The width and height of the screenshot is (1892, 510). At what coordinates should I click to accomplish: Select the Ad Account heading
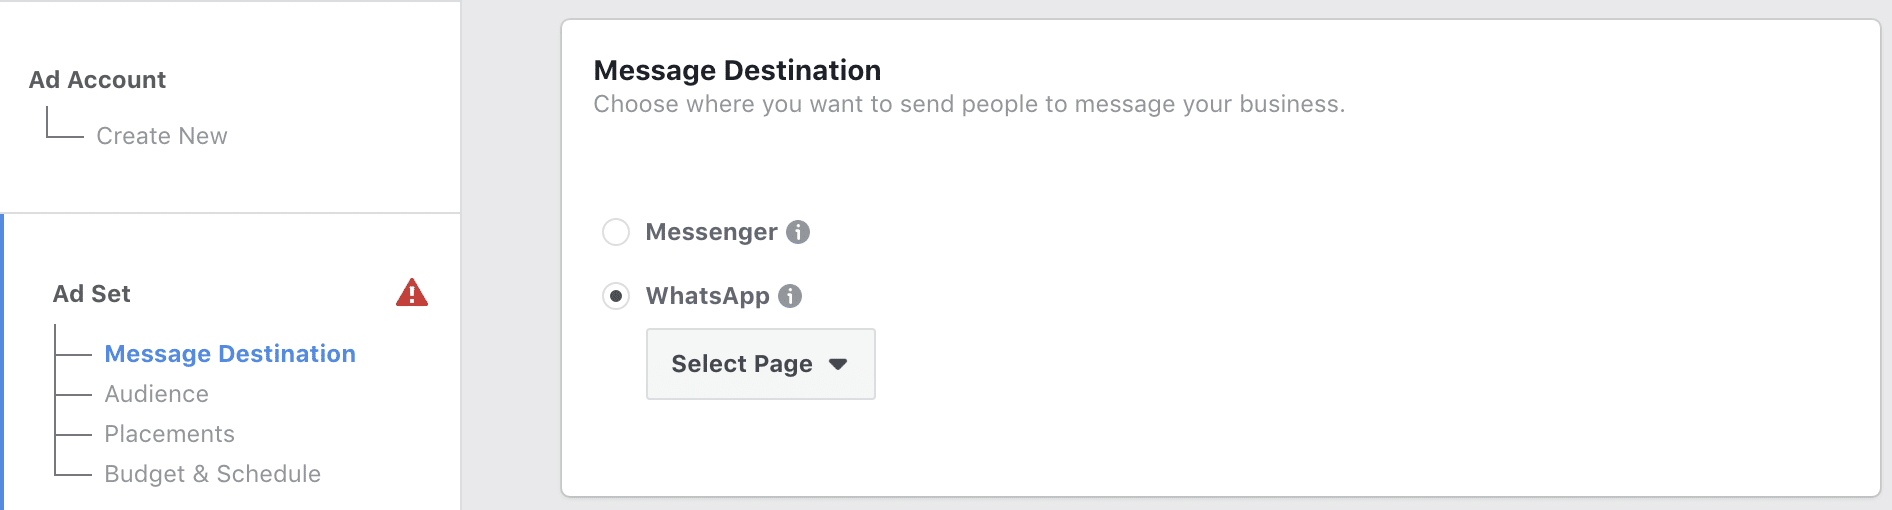(97, 80)
